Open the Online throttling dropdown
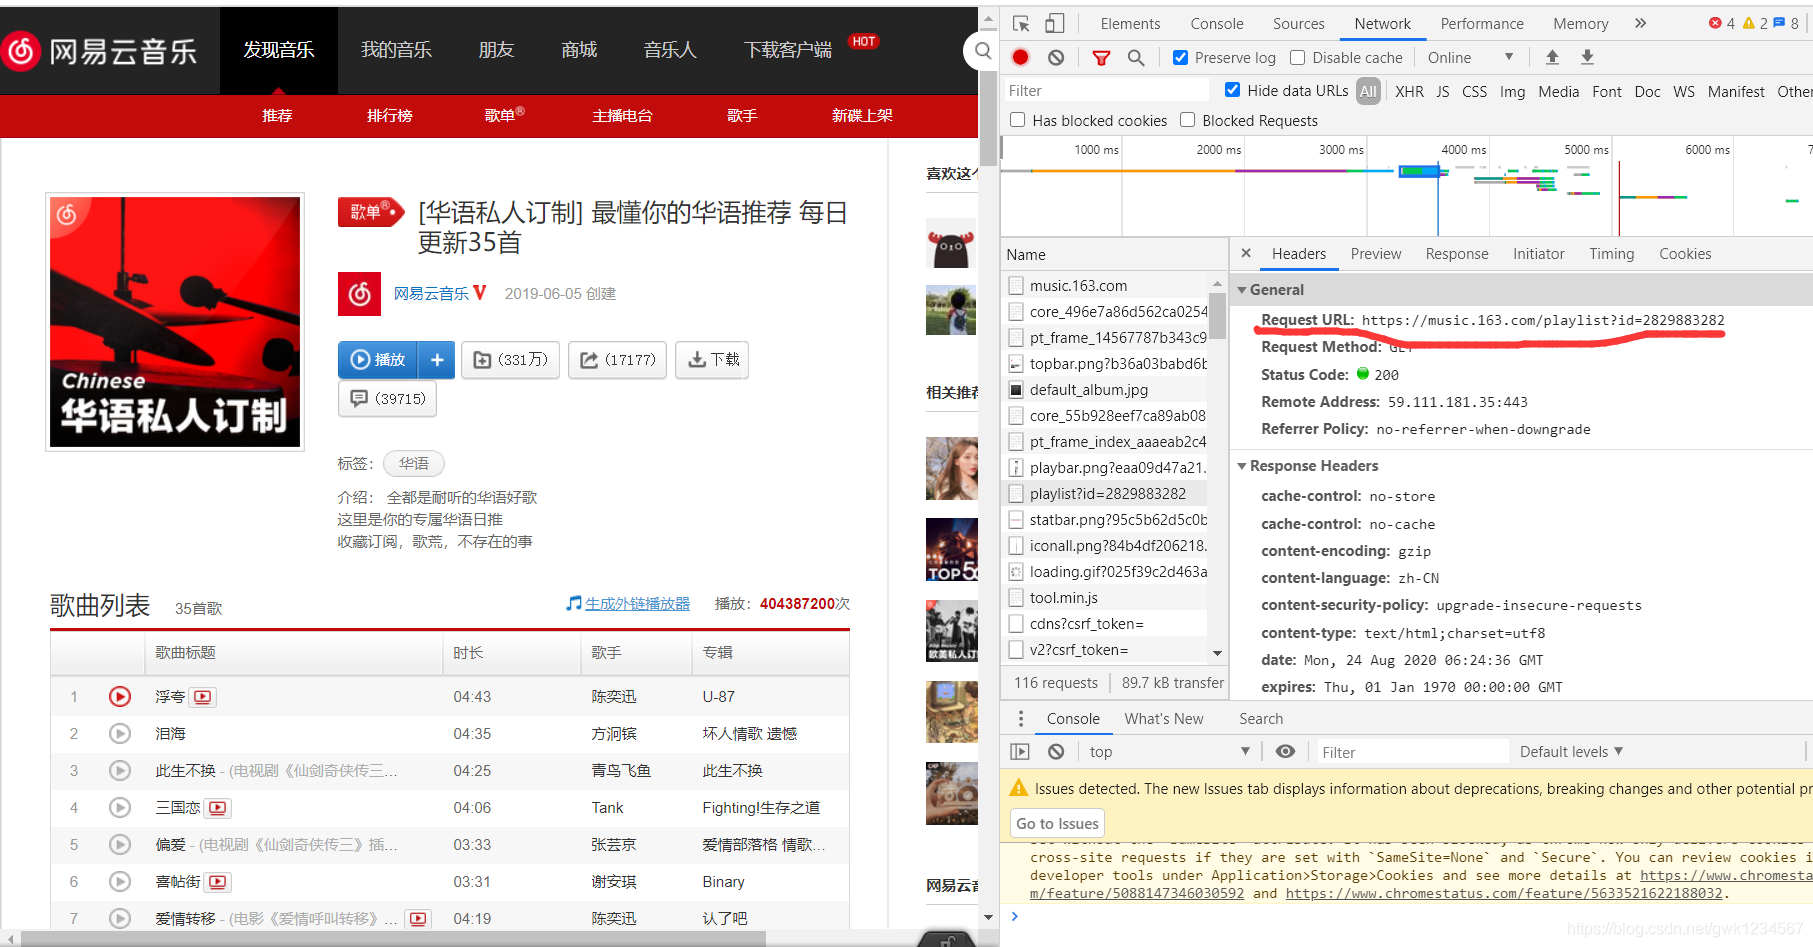Viewport: 1813px width, 947px height. (x=1471, y=57)
